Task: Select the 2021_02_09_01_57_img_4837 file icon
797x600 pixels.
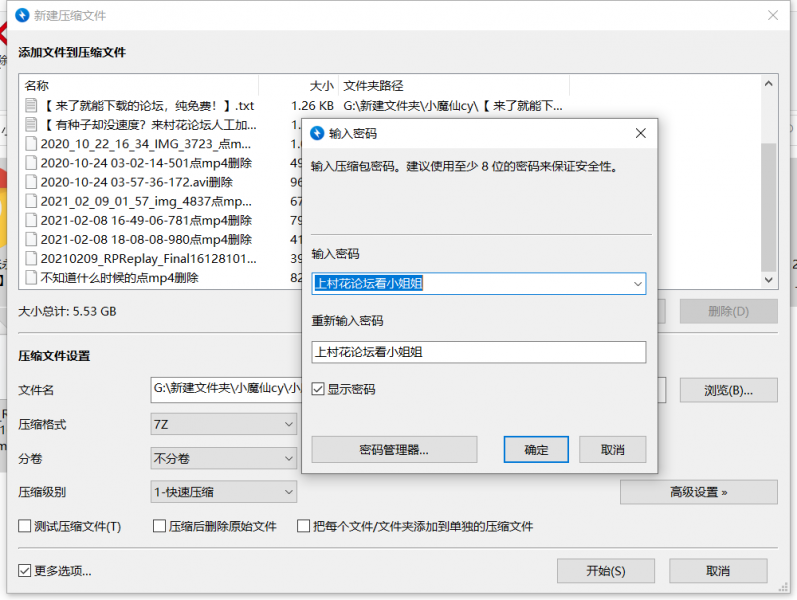Action: pyautogui.click(x=30, y=201)
